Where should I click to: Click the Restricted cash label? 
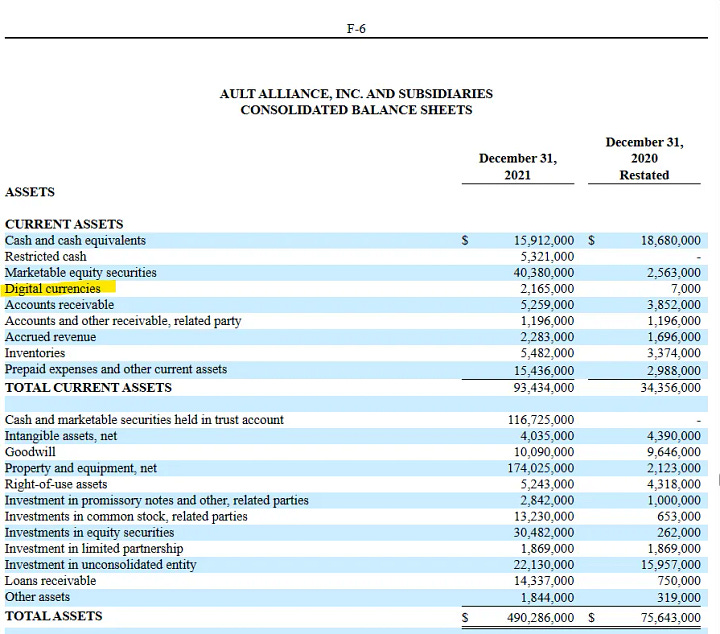[x=45, y=257]
